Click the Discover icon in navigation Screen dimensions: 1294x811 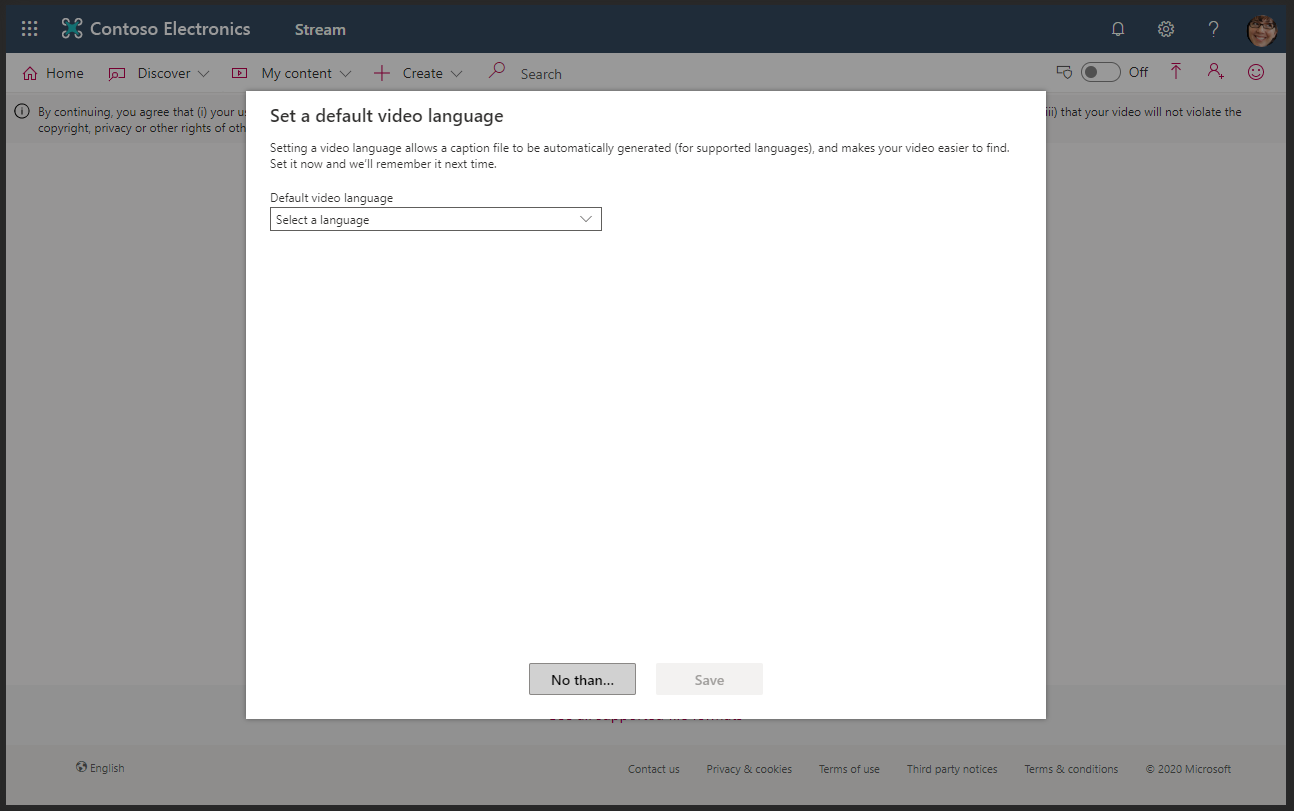pos(117,73)
